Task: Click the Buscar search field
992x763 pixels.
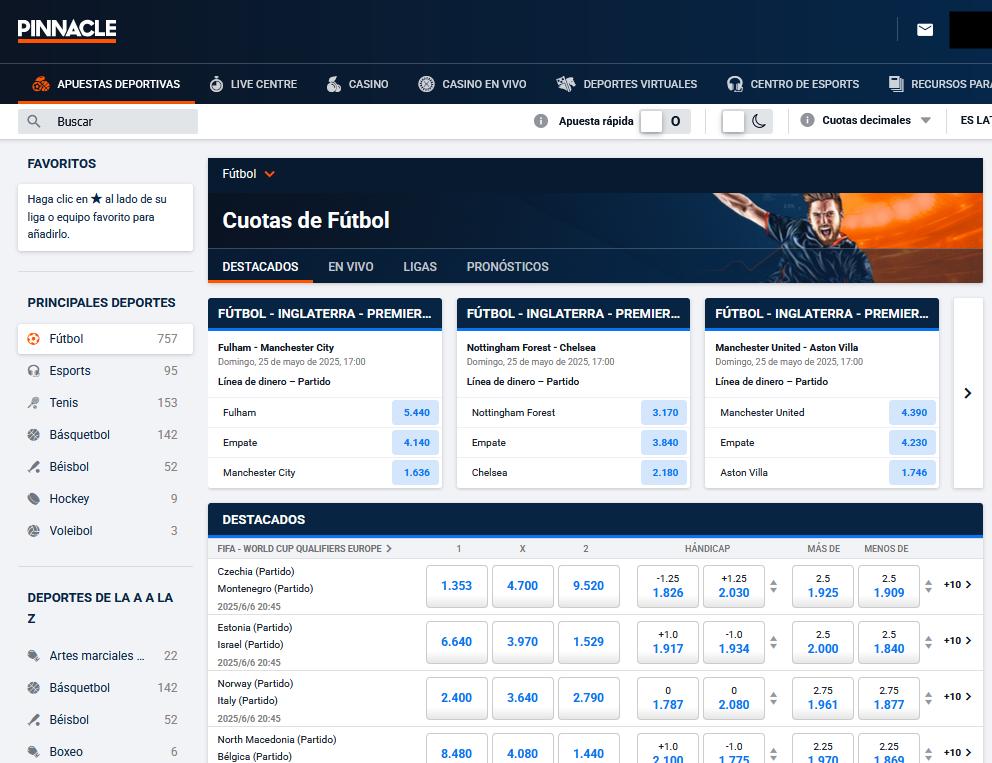Action: 120,121
